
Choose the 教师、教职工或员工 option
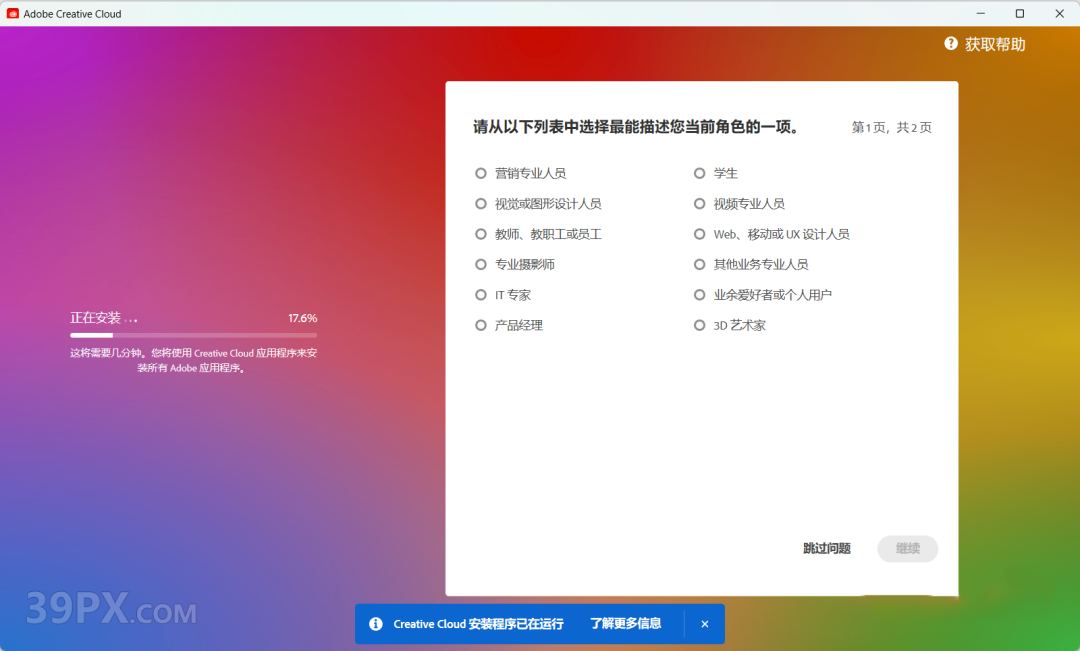tap(481, 234)
